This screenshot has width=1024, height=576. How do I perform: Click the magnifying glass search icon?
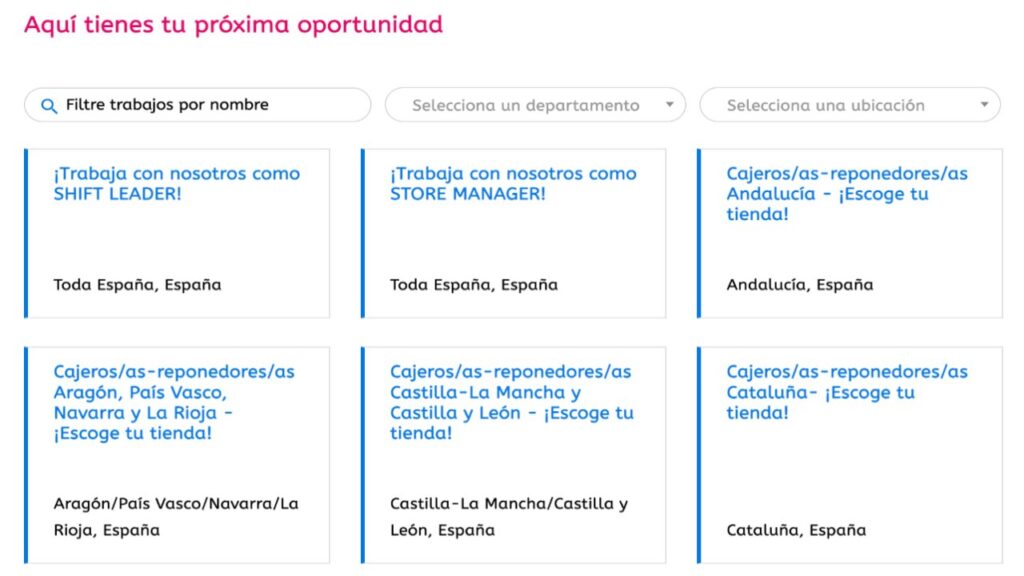[49, 104]
